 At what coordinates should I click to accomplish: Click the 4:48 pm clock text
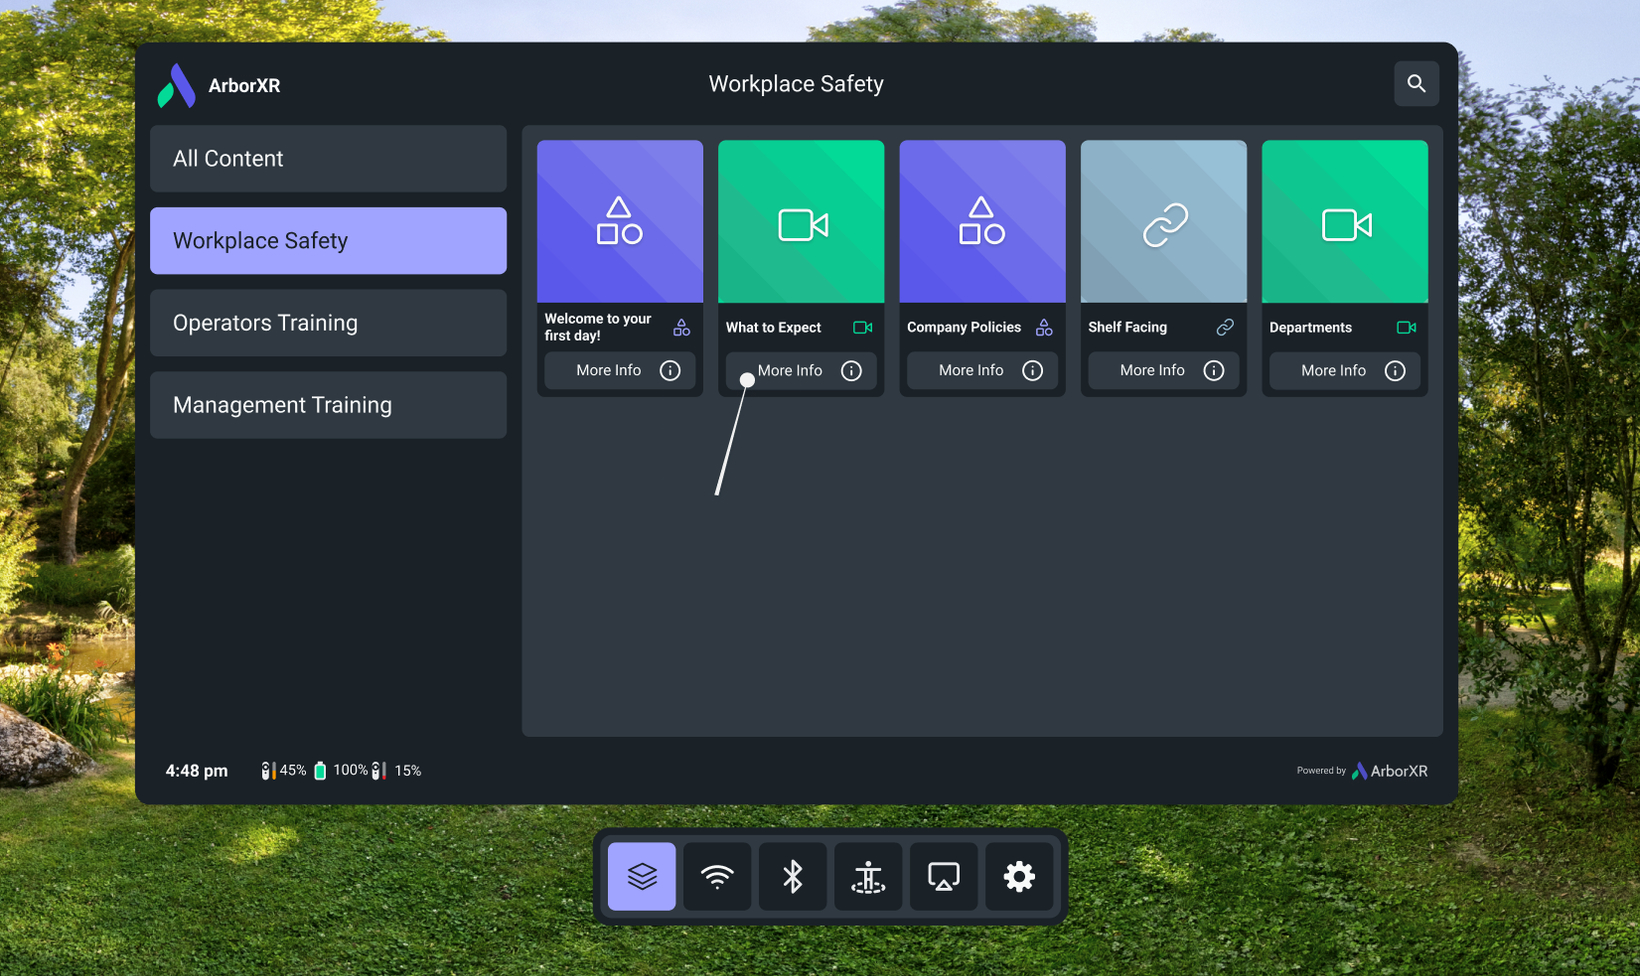(x=197, y=771)
